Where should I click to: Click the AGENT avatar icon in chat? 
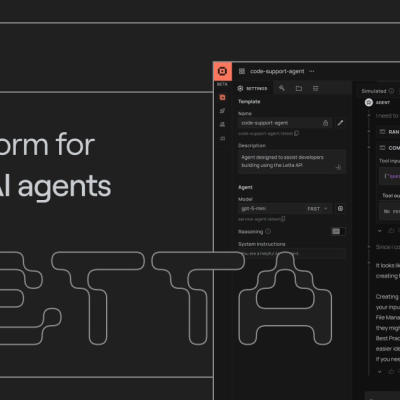click(368, 102)
